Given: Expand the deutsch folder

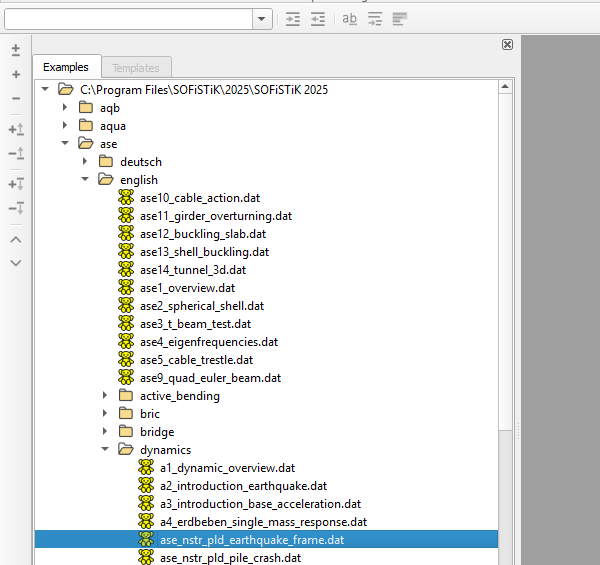Looking at the screenshot, I should click(85, 161).
